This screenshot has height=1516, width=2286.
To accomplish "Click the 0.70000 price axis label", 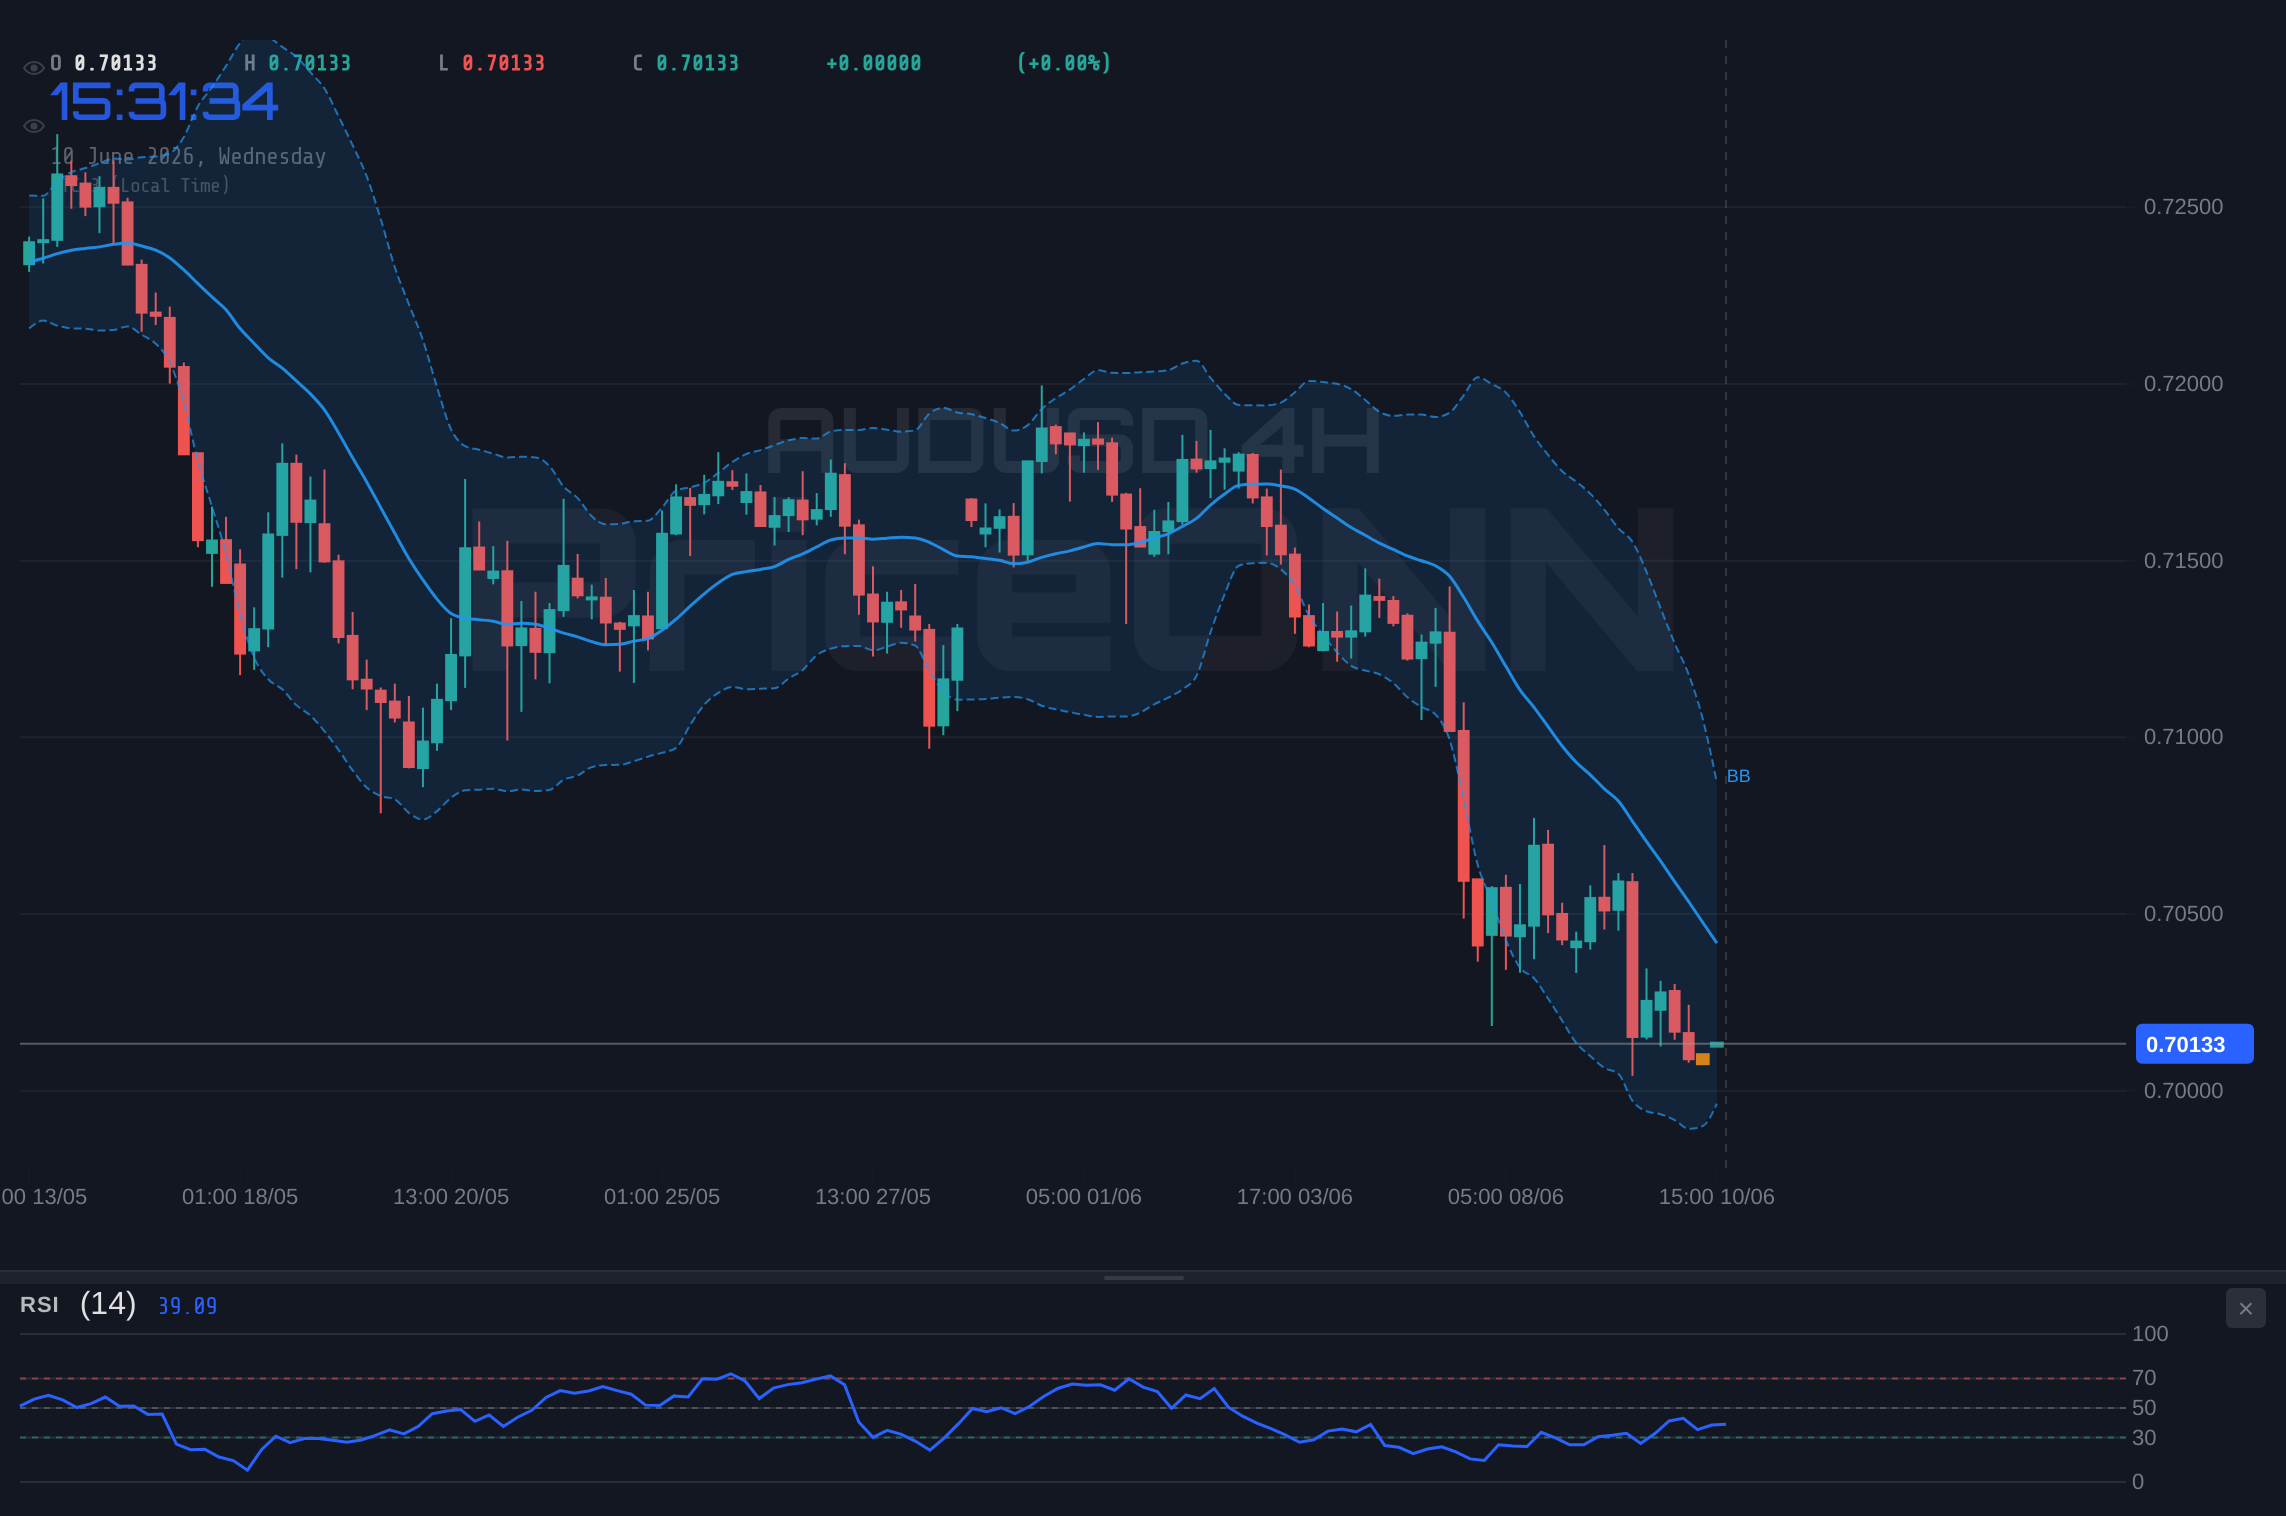I will [2183, 1091].
